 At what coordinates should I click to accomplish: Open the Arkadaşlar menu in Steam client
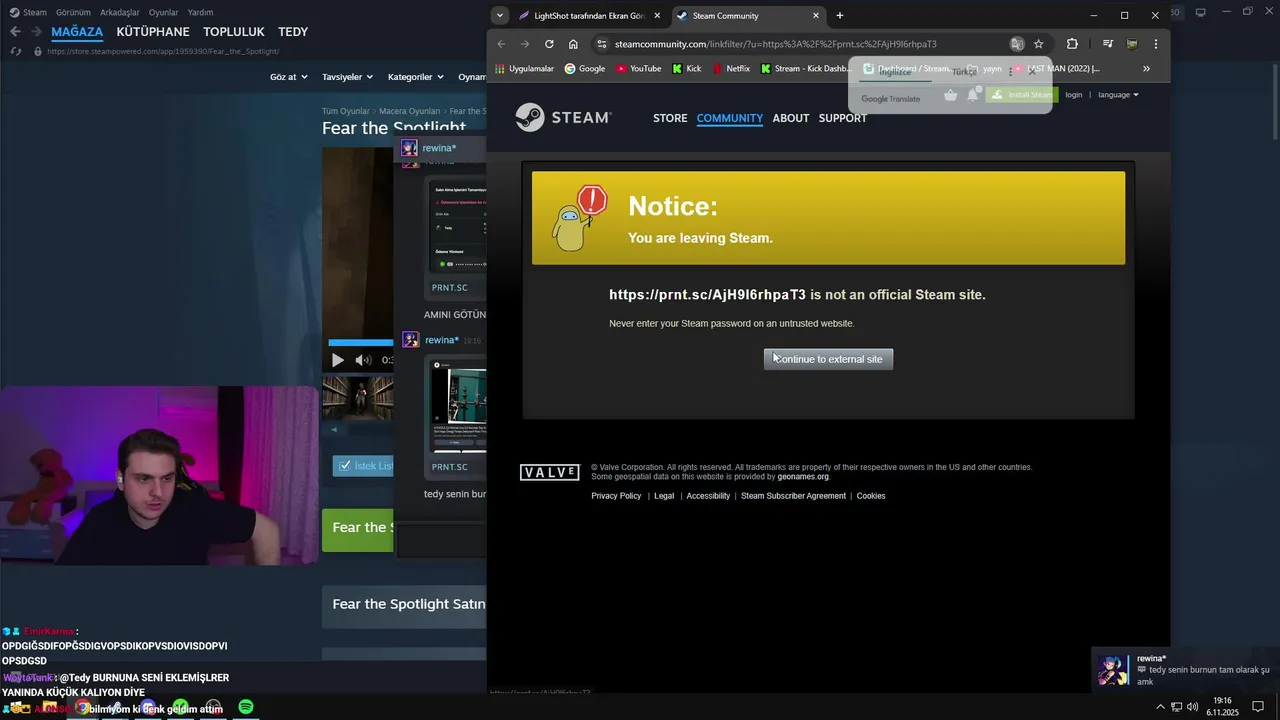[120, 12]
